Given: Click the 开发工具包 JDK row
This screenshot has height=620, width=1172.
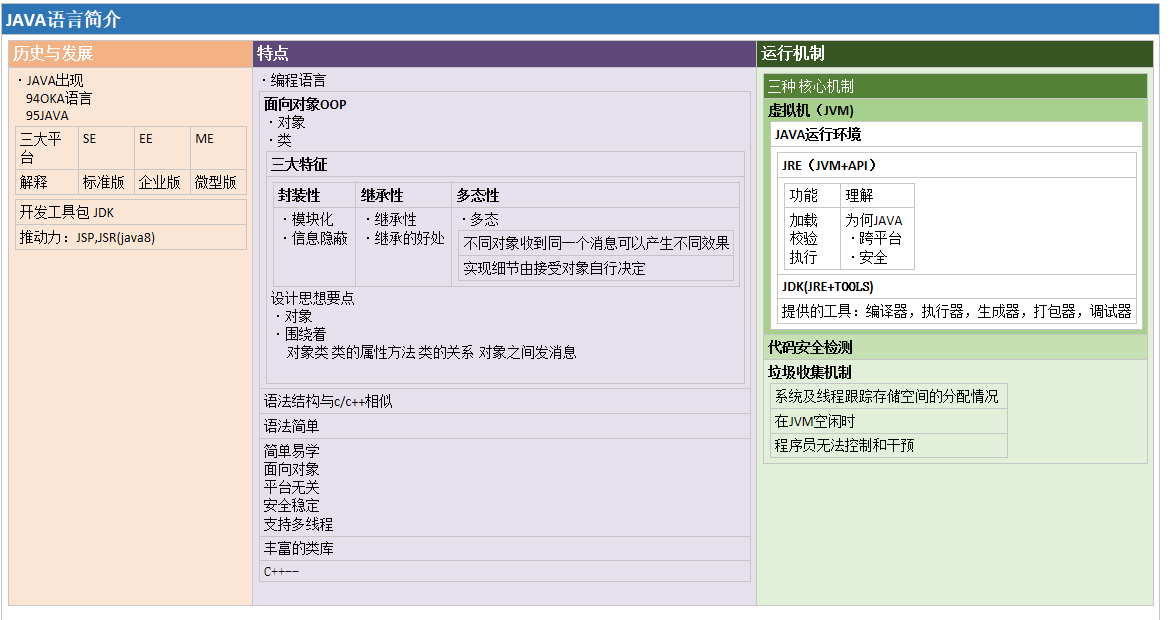Looking at the screenshot, I should click(x=130, y=212).
